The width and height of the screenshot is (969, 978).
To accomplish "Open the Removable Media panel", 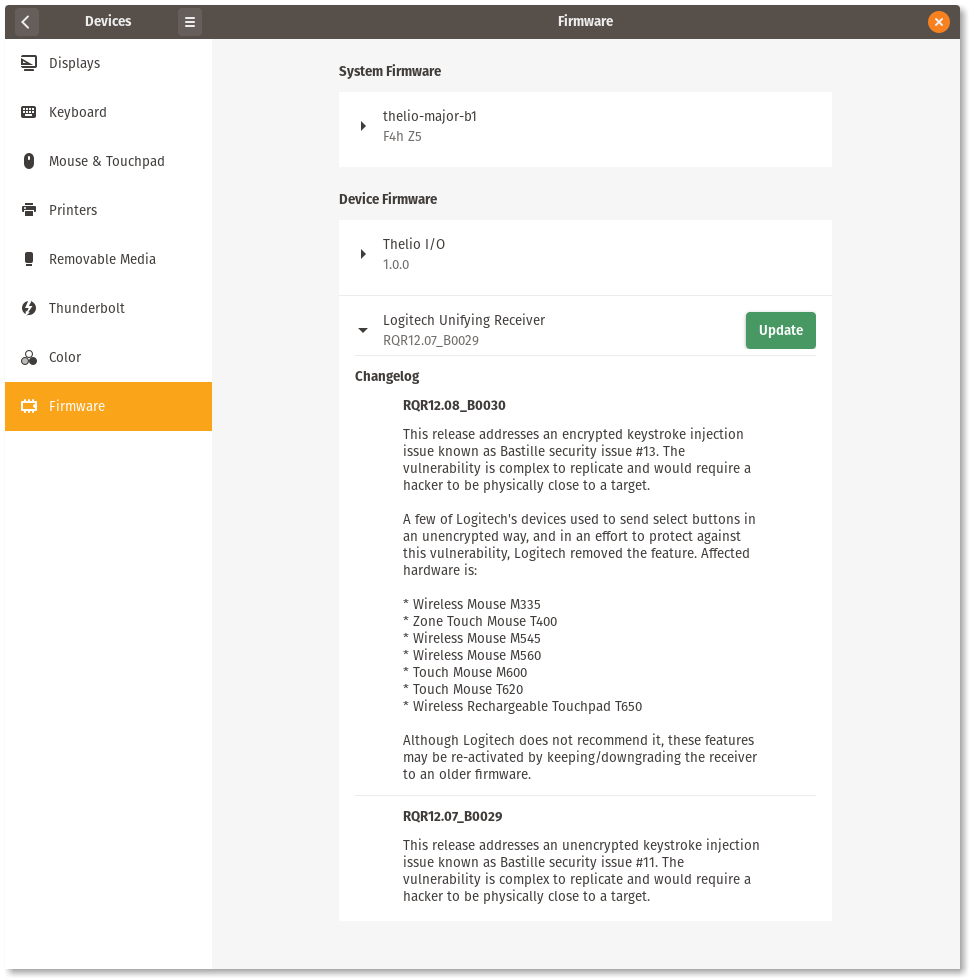I will (x=108, y=259).
